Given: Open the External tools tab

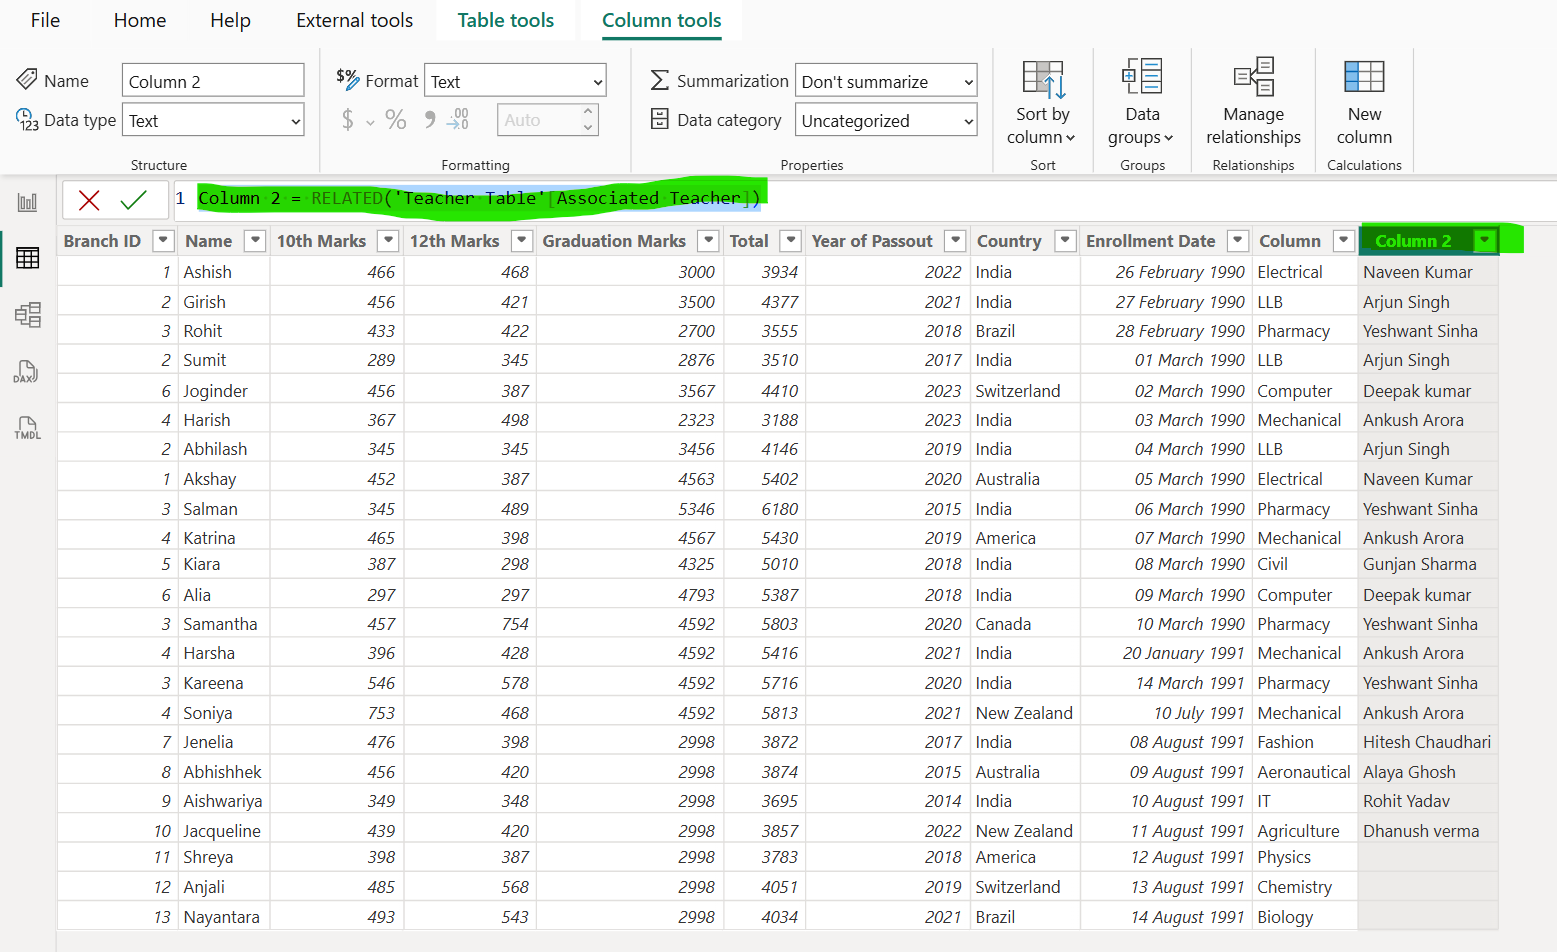Looking at the screenshot, I should point(354,20).
